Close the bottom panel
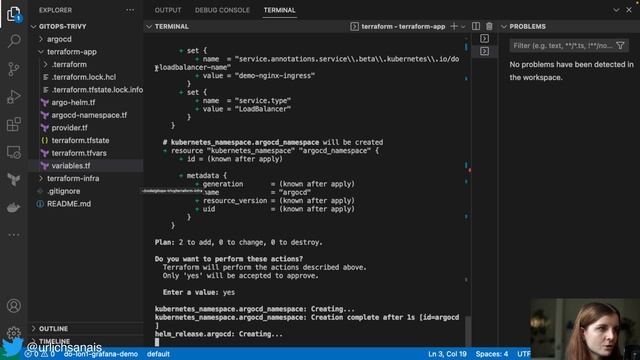Screen dimensions: 640x360 point(629,10)
